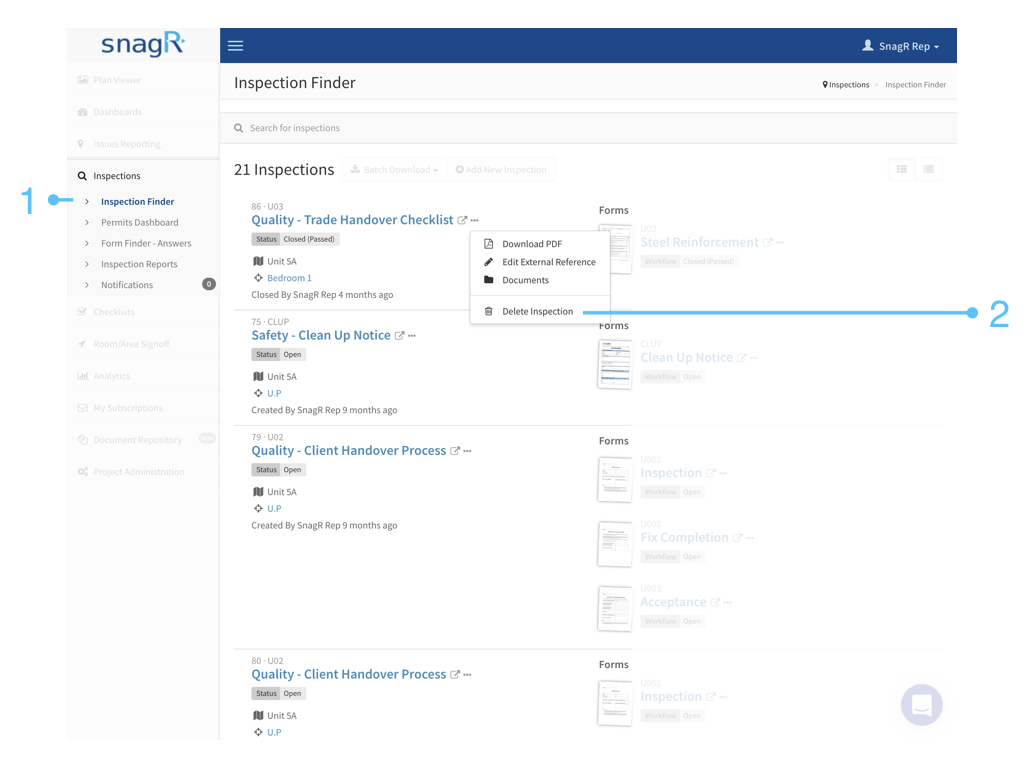Open Dashboards in sidebar
This screenshot has height=768, width=1024.
pyautogui.click(x=117, y=112)
